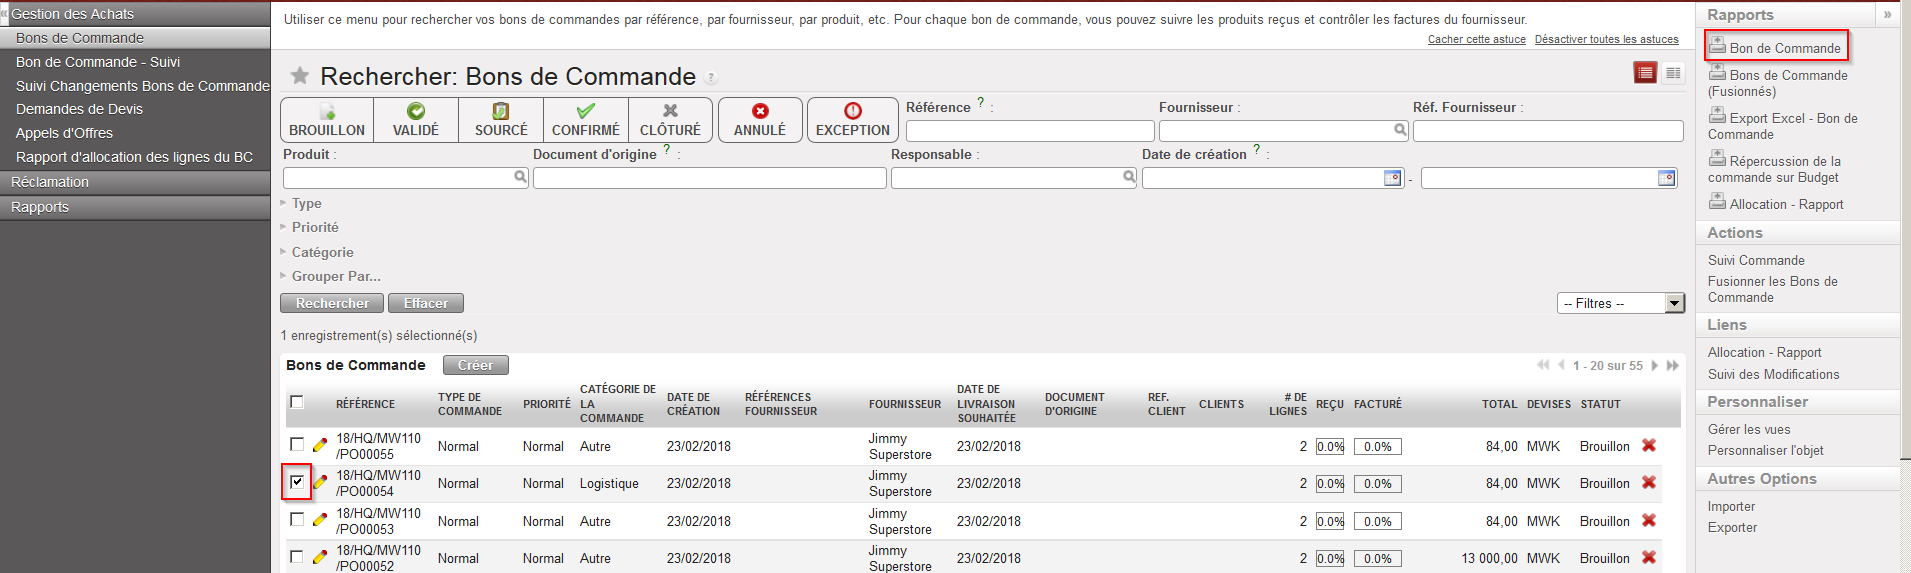
Task: Click the search icon in the Fournisseur field
Action: tap(1400, 130)
